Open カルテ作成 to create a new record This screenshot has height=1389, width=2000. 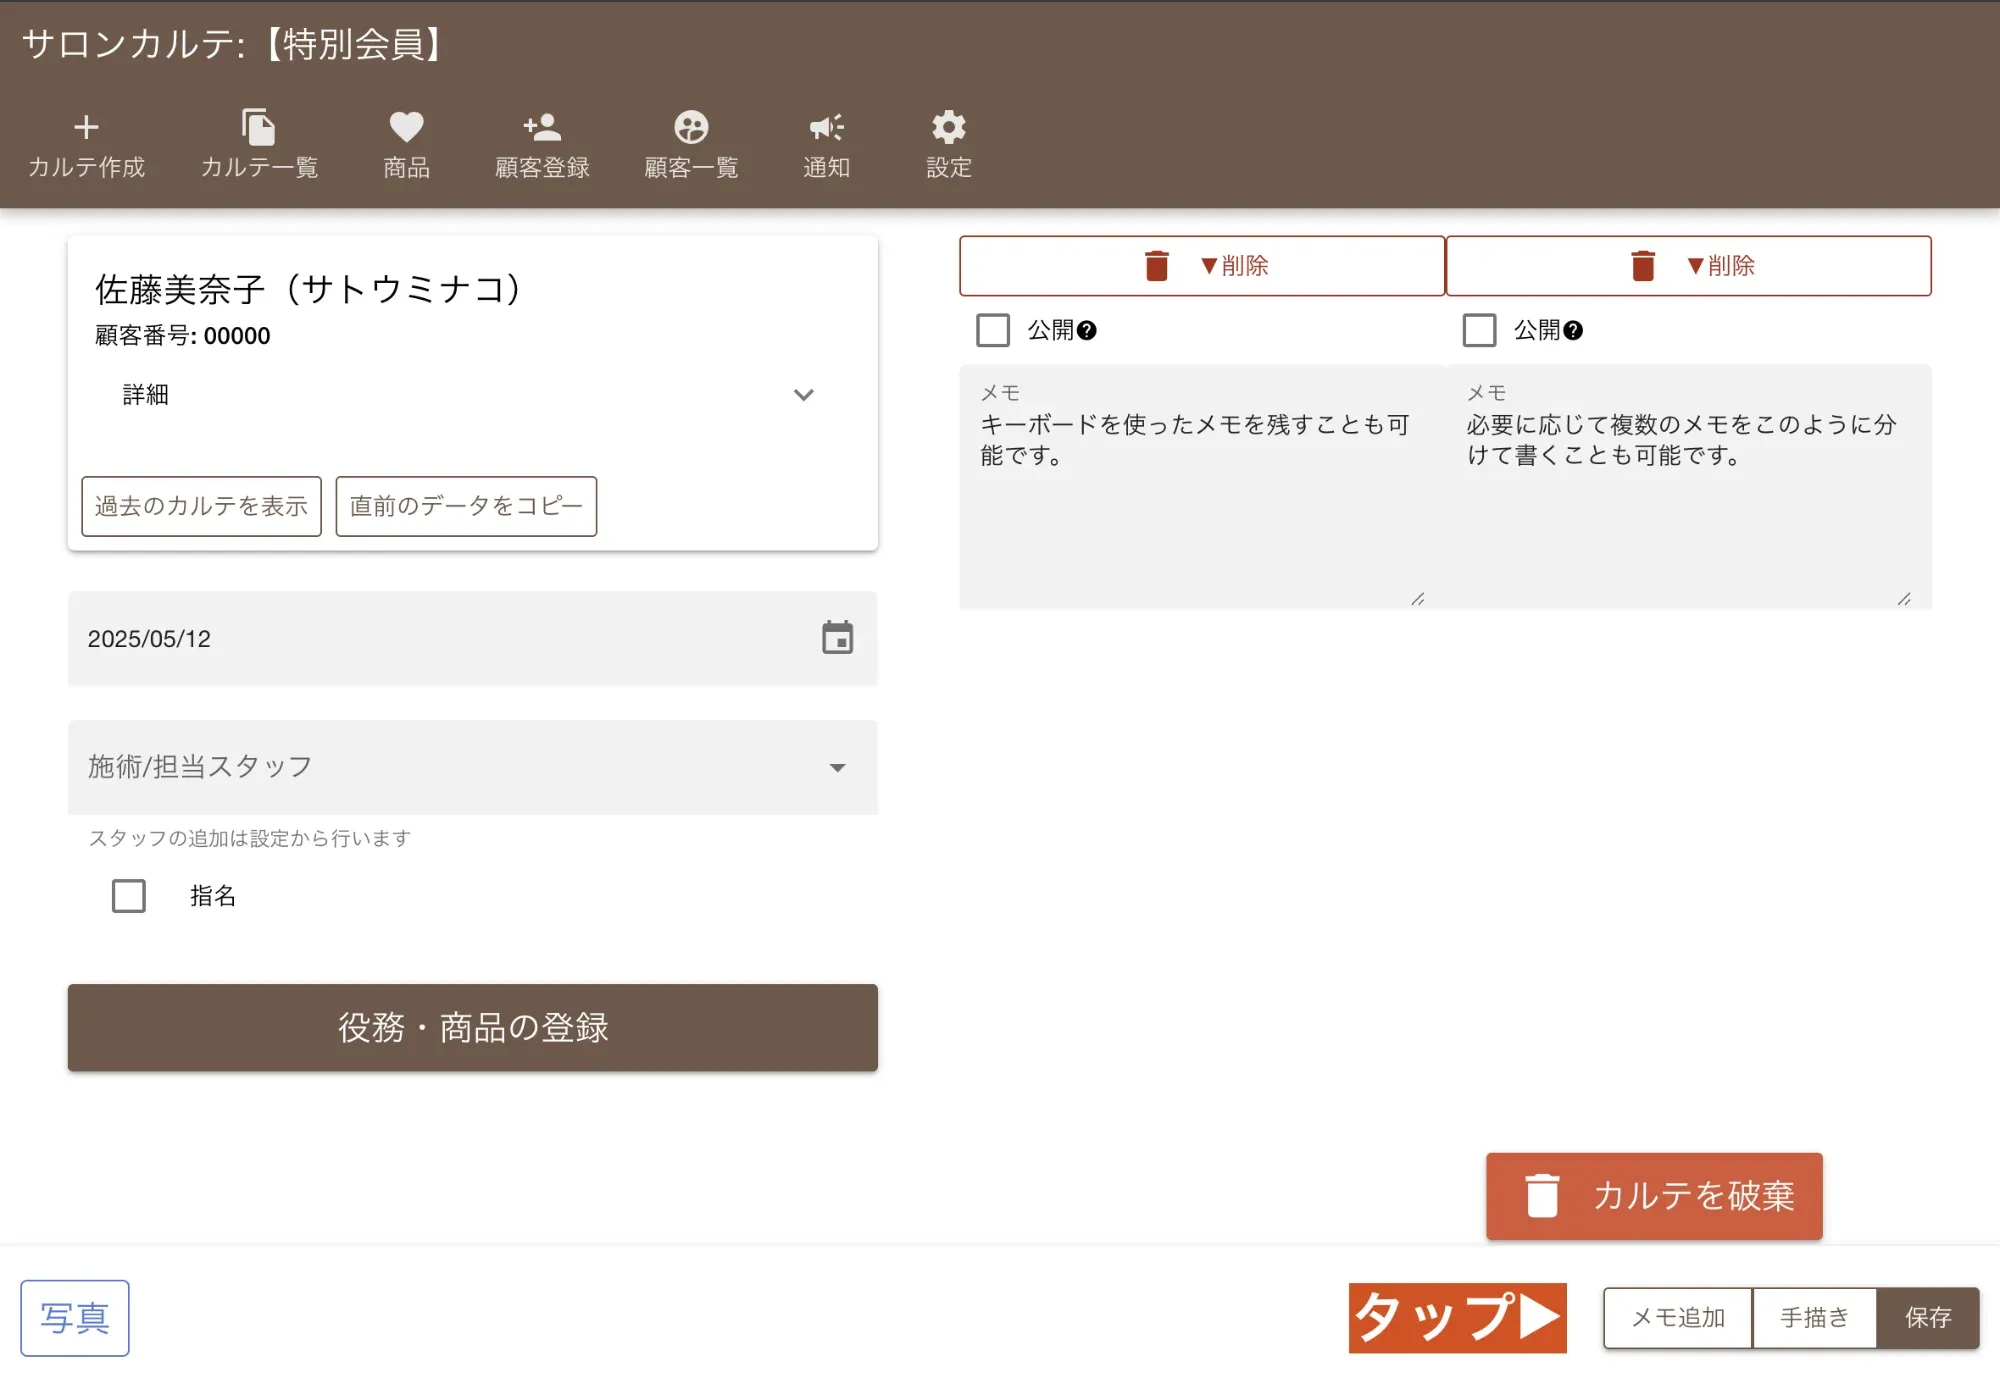[x=86, y=145]
